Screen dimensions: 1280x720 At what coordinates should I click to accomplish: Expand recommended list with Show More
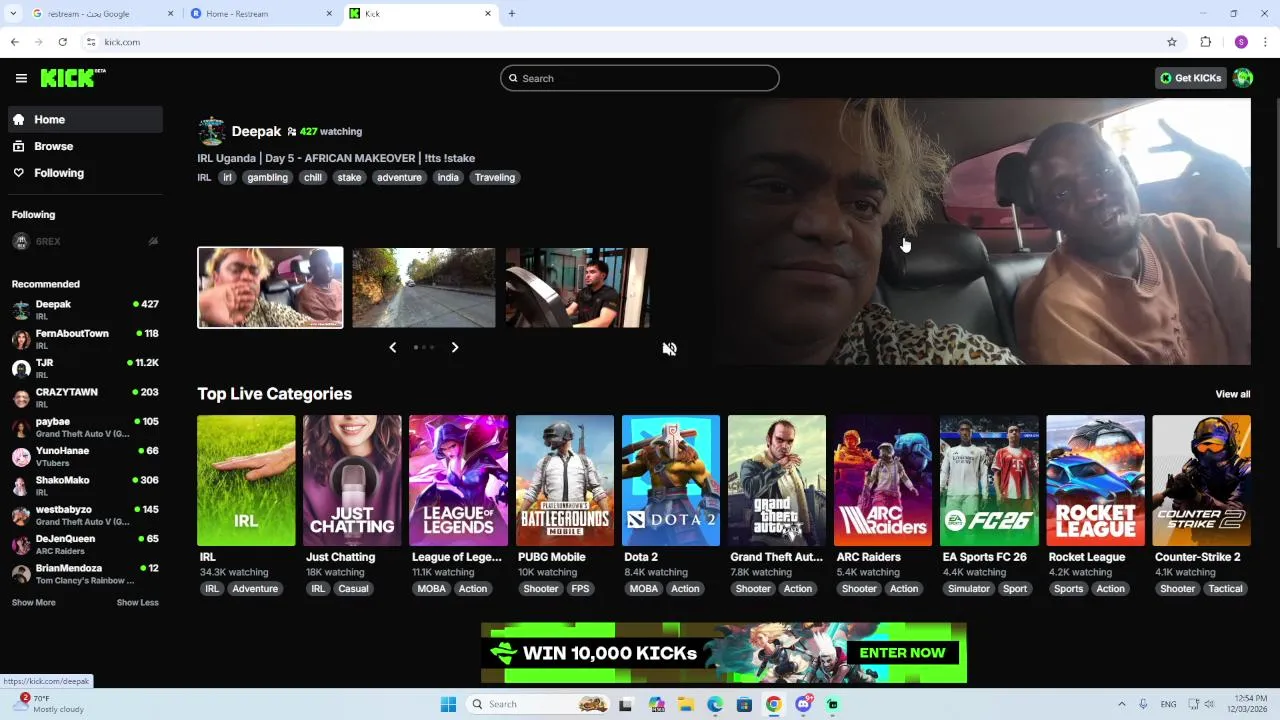(x=33, y=603)
